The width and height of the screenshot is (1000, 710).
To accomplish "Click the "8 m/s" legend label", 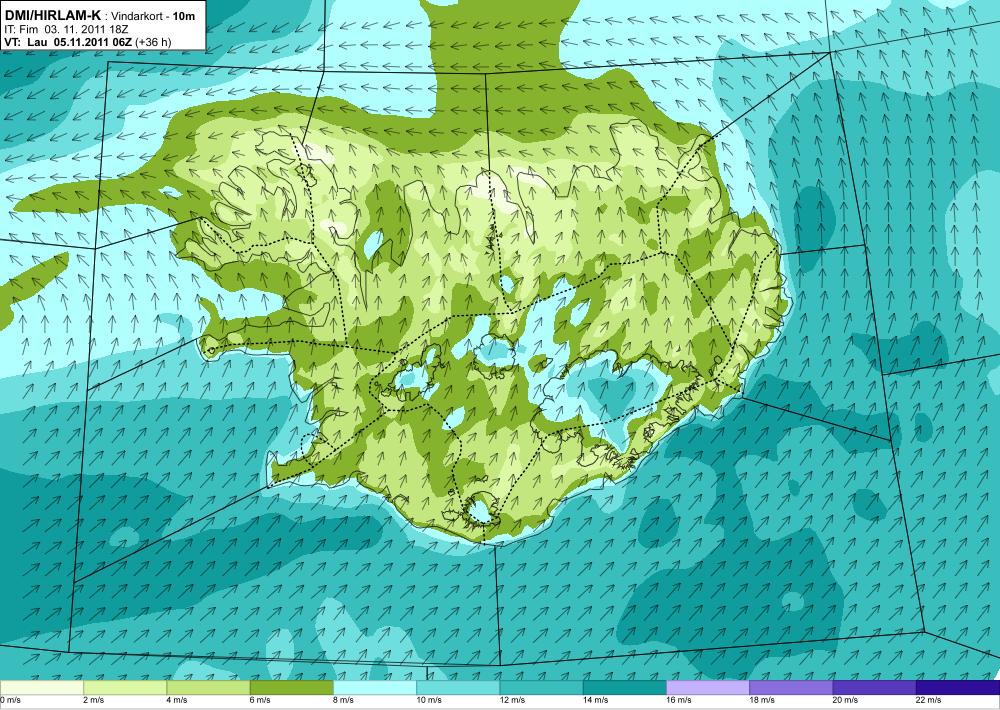I will [344, 700].
